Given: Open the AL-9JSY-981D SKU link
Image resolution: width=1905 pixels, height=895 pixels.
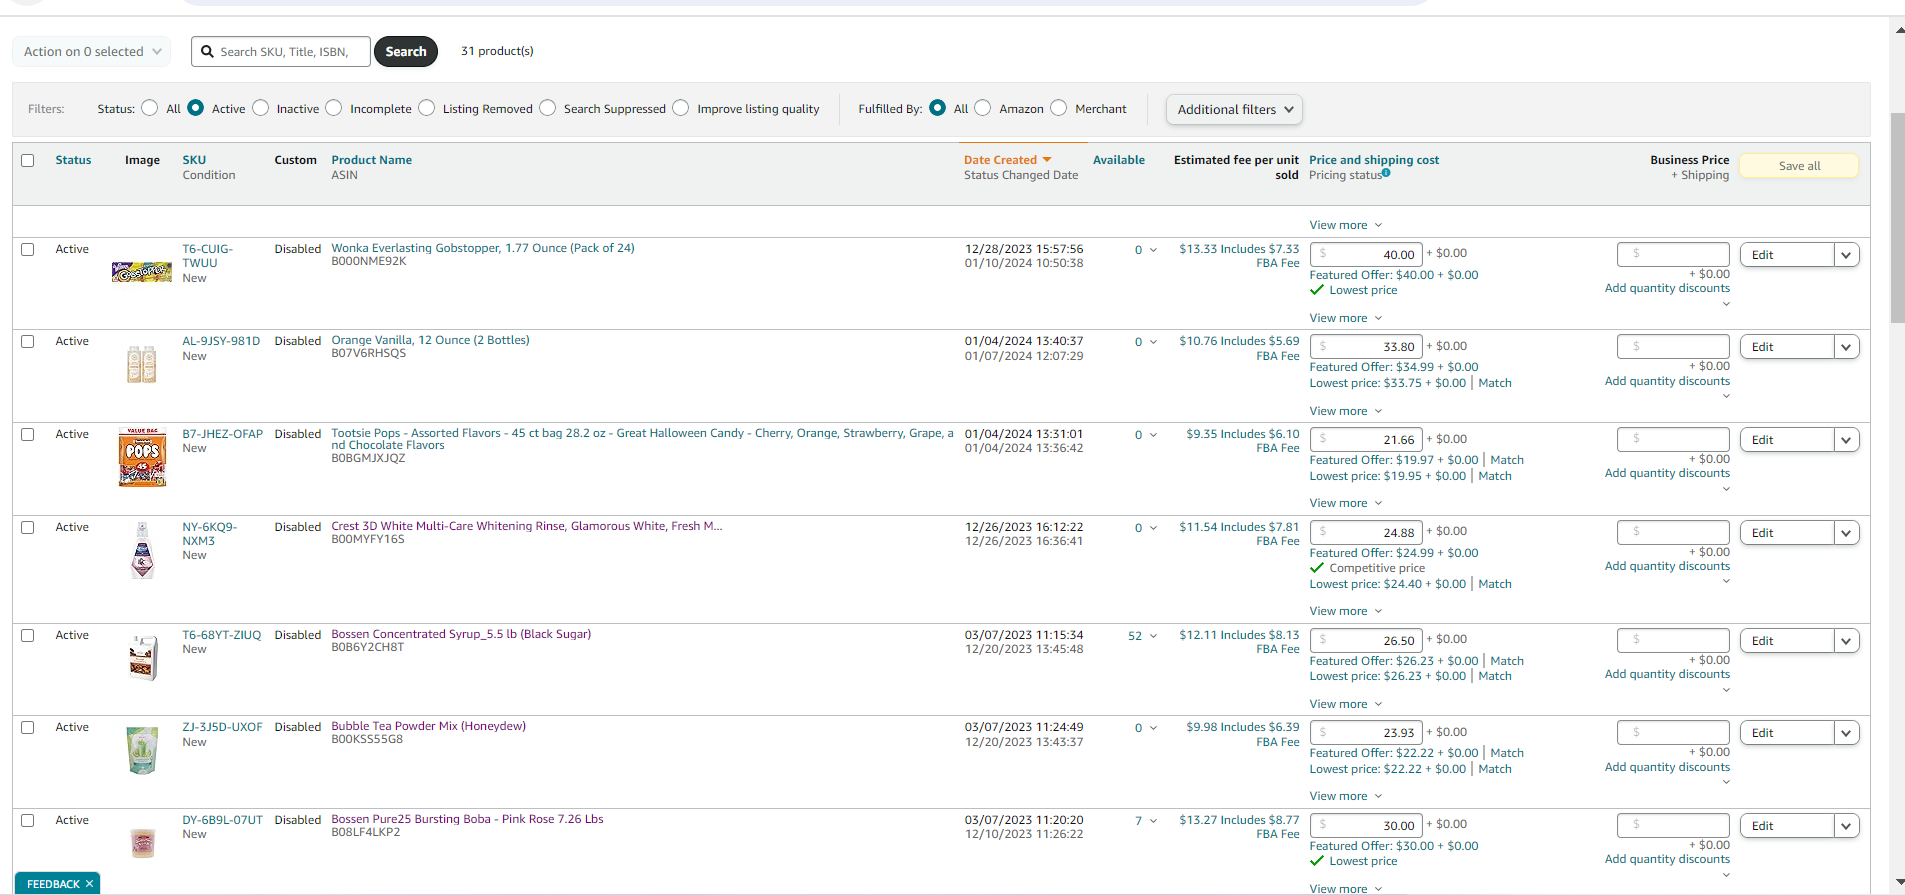Looking at the screenshot, I should [x=221, y=341].
